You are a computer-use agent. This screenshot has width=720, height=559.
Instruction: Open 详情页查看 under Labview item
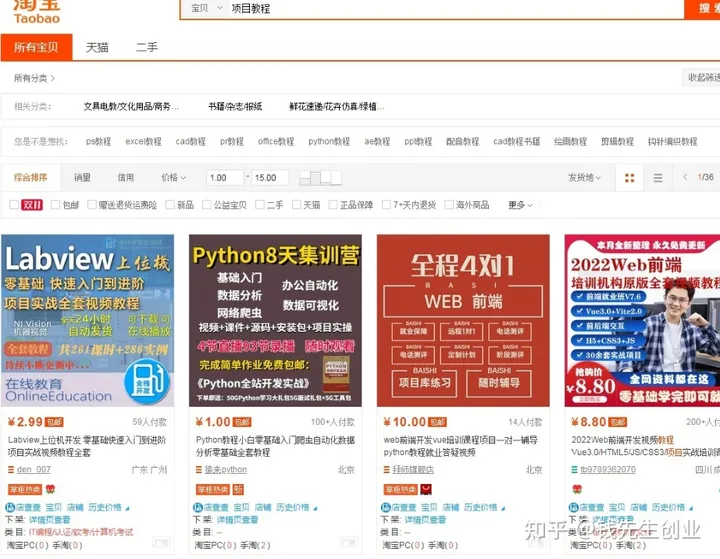[50, 519]
